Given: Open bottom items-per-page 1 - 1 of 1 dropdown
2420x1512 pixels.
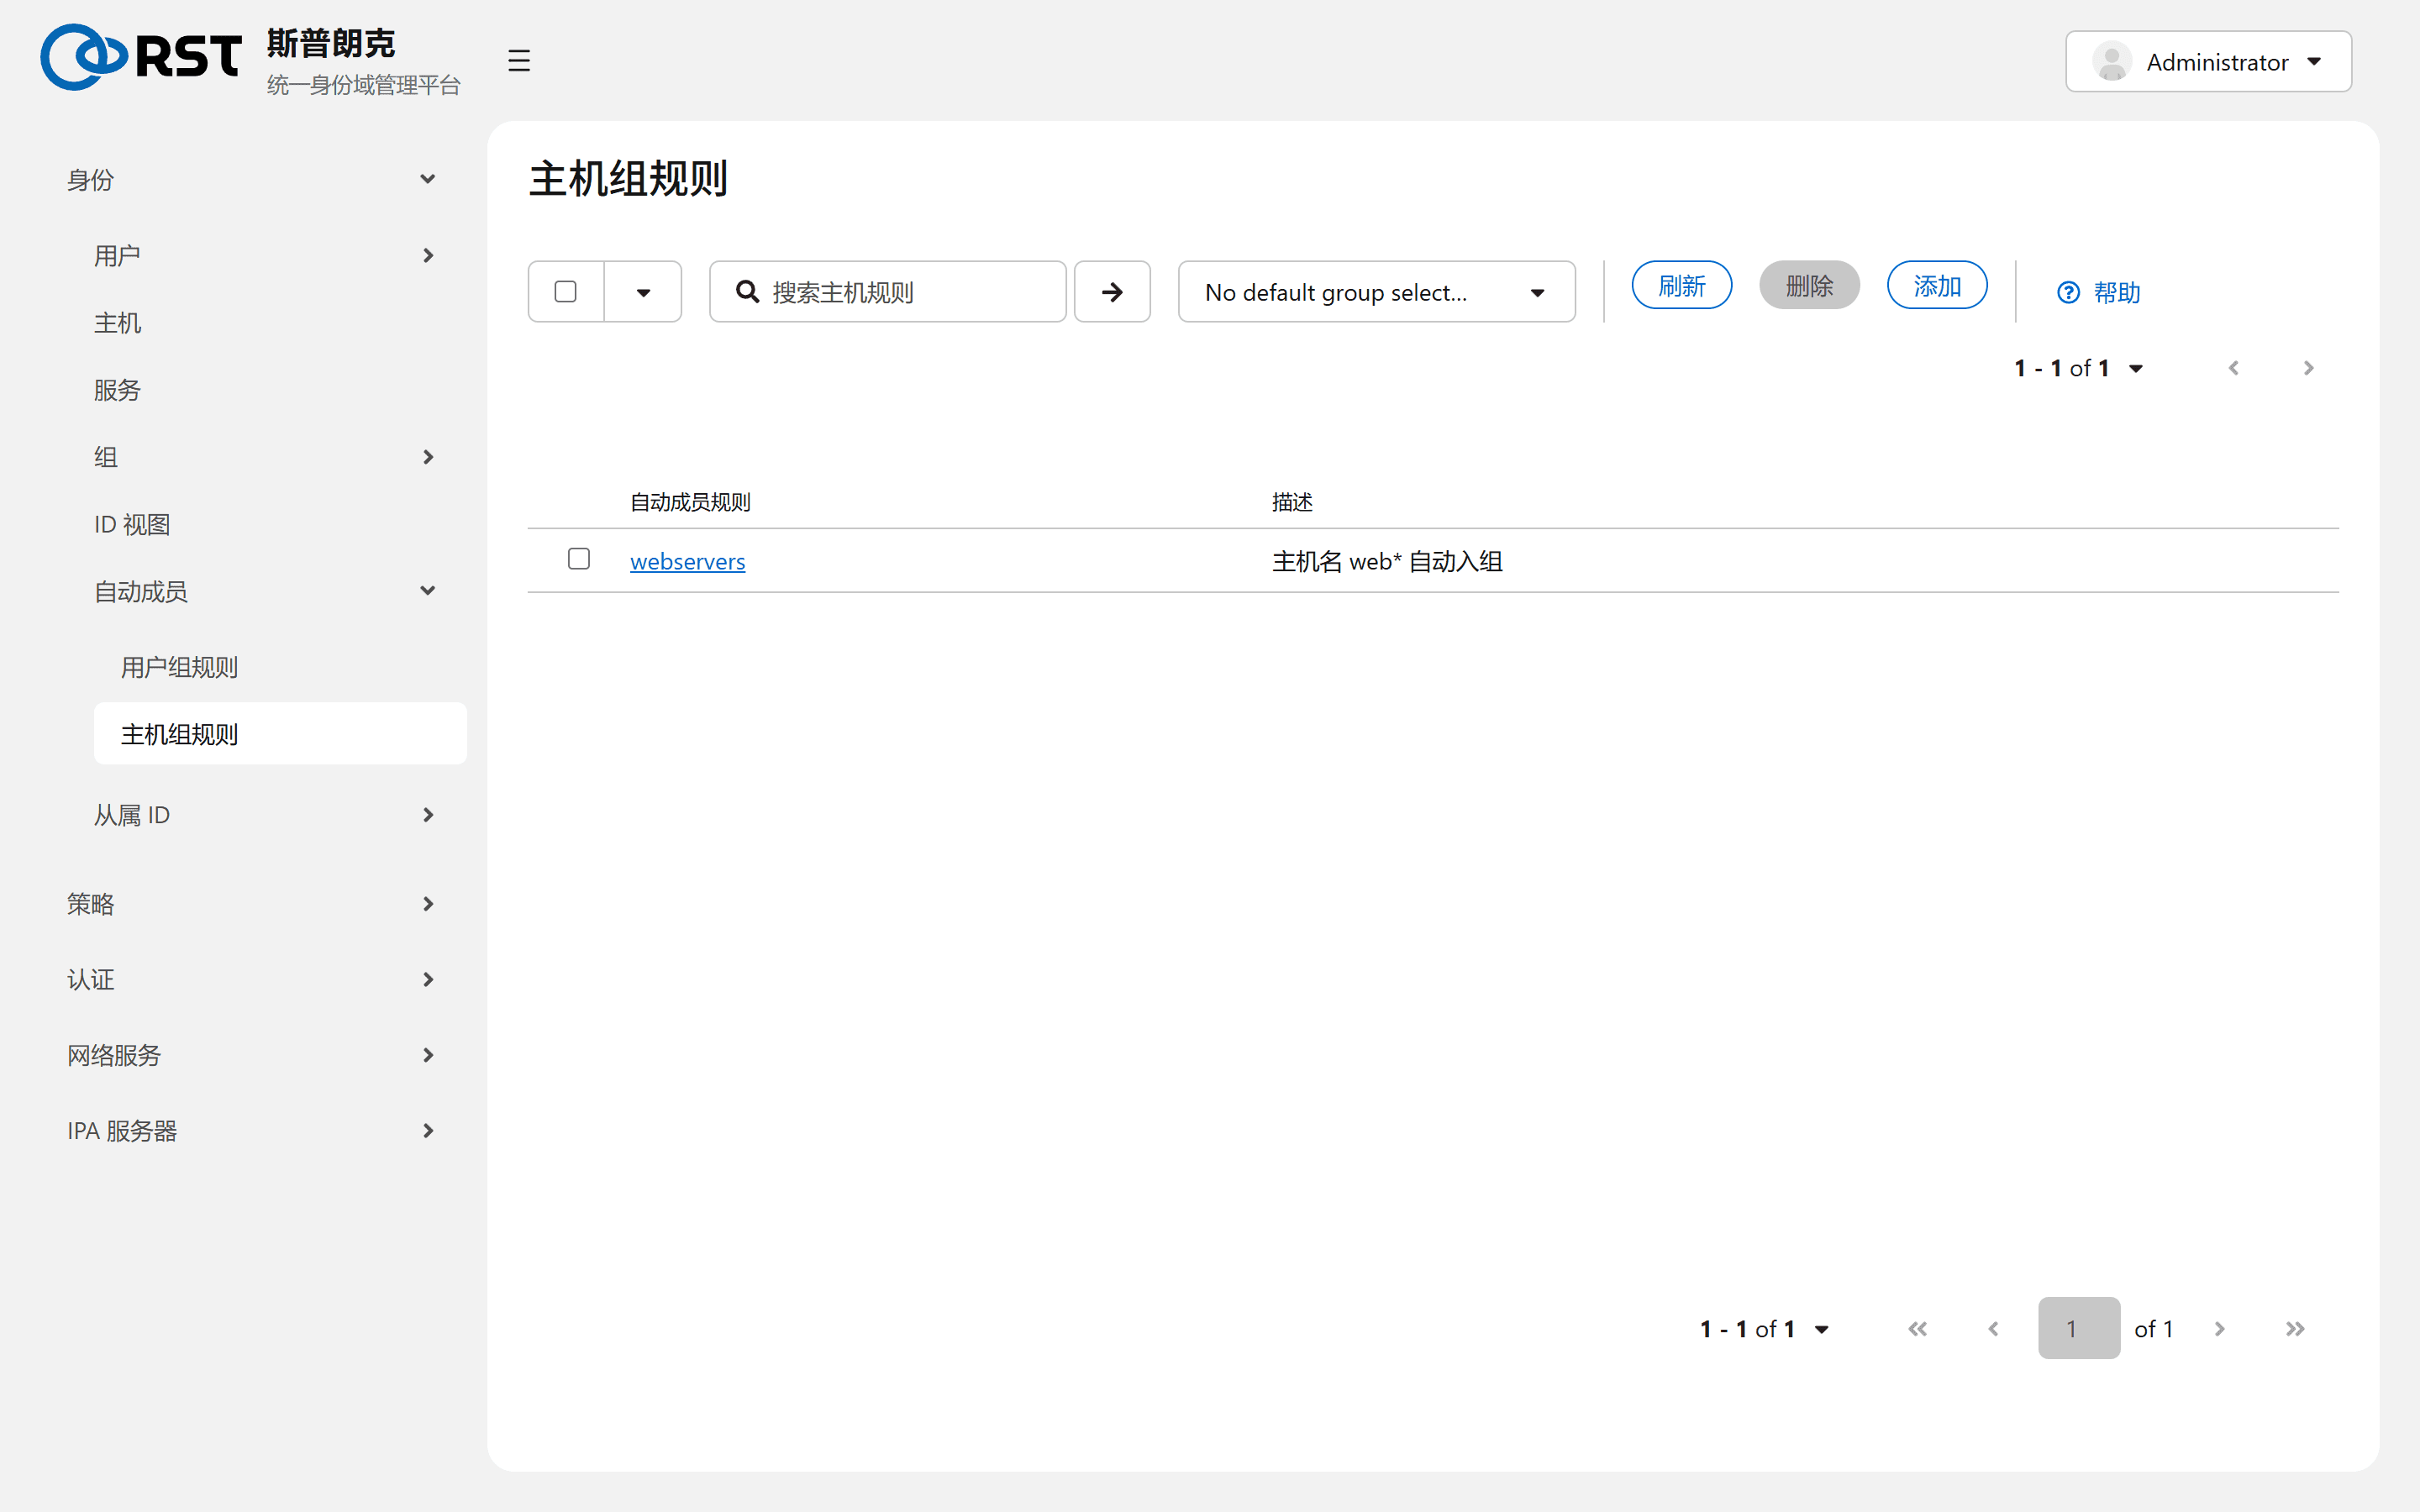Looking at the screenshot, I should tap(1764, 1329).
